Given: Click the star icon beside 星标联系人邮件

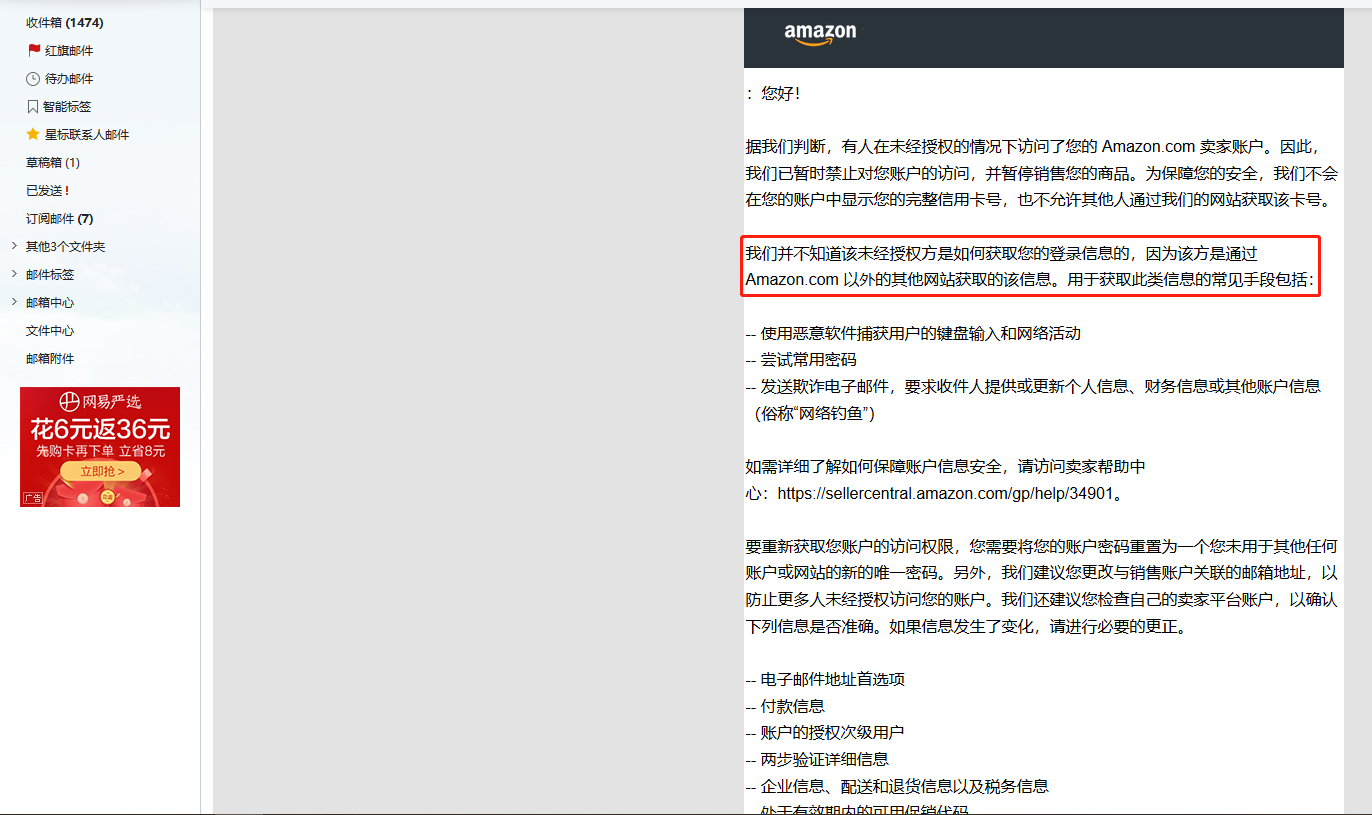Looking at the screenshot, I should [x=33, y=134].
